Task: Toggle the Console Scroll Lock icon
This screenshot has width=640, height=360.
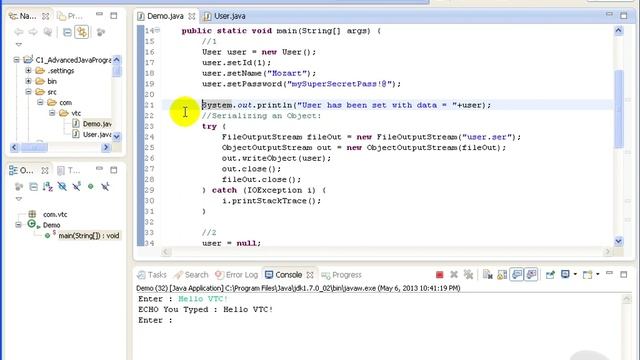Action: coord(502,275)
